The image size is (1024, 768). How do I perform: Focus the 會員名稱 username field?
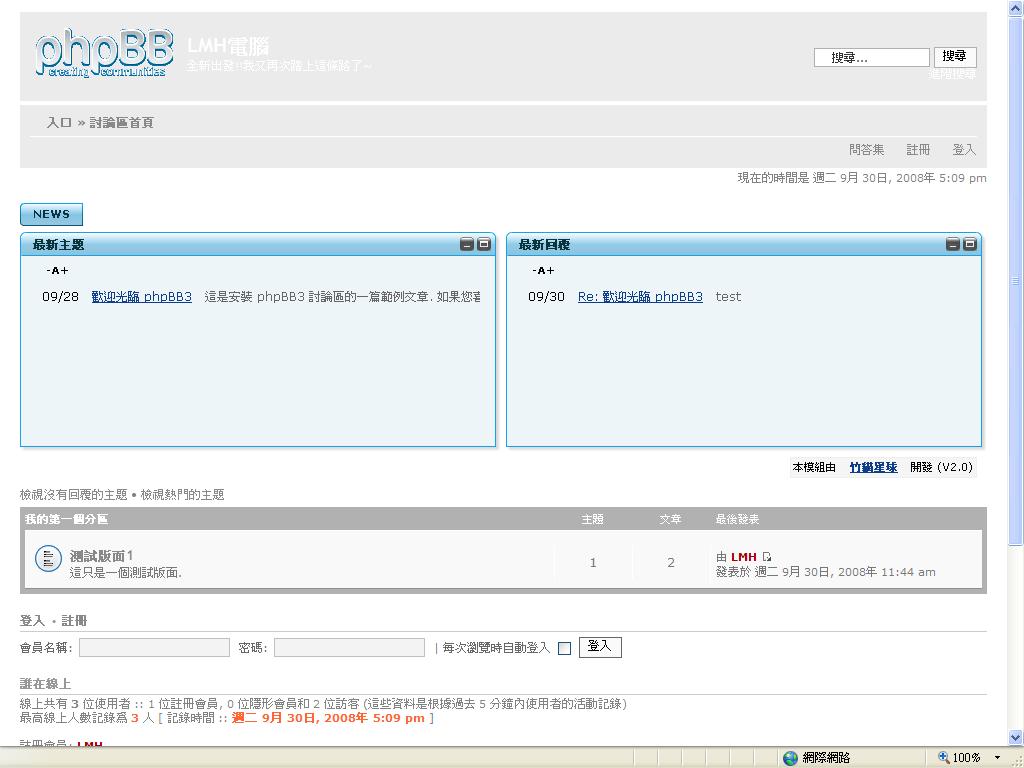(154, 647)
